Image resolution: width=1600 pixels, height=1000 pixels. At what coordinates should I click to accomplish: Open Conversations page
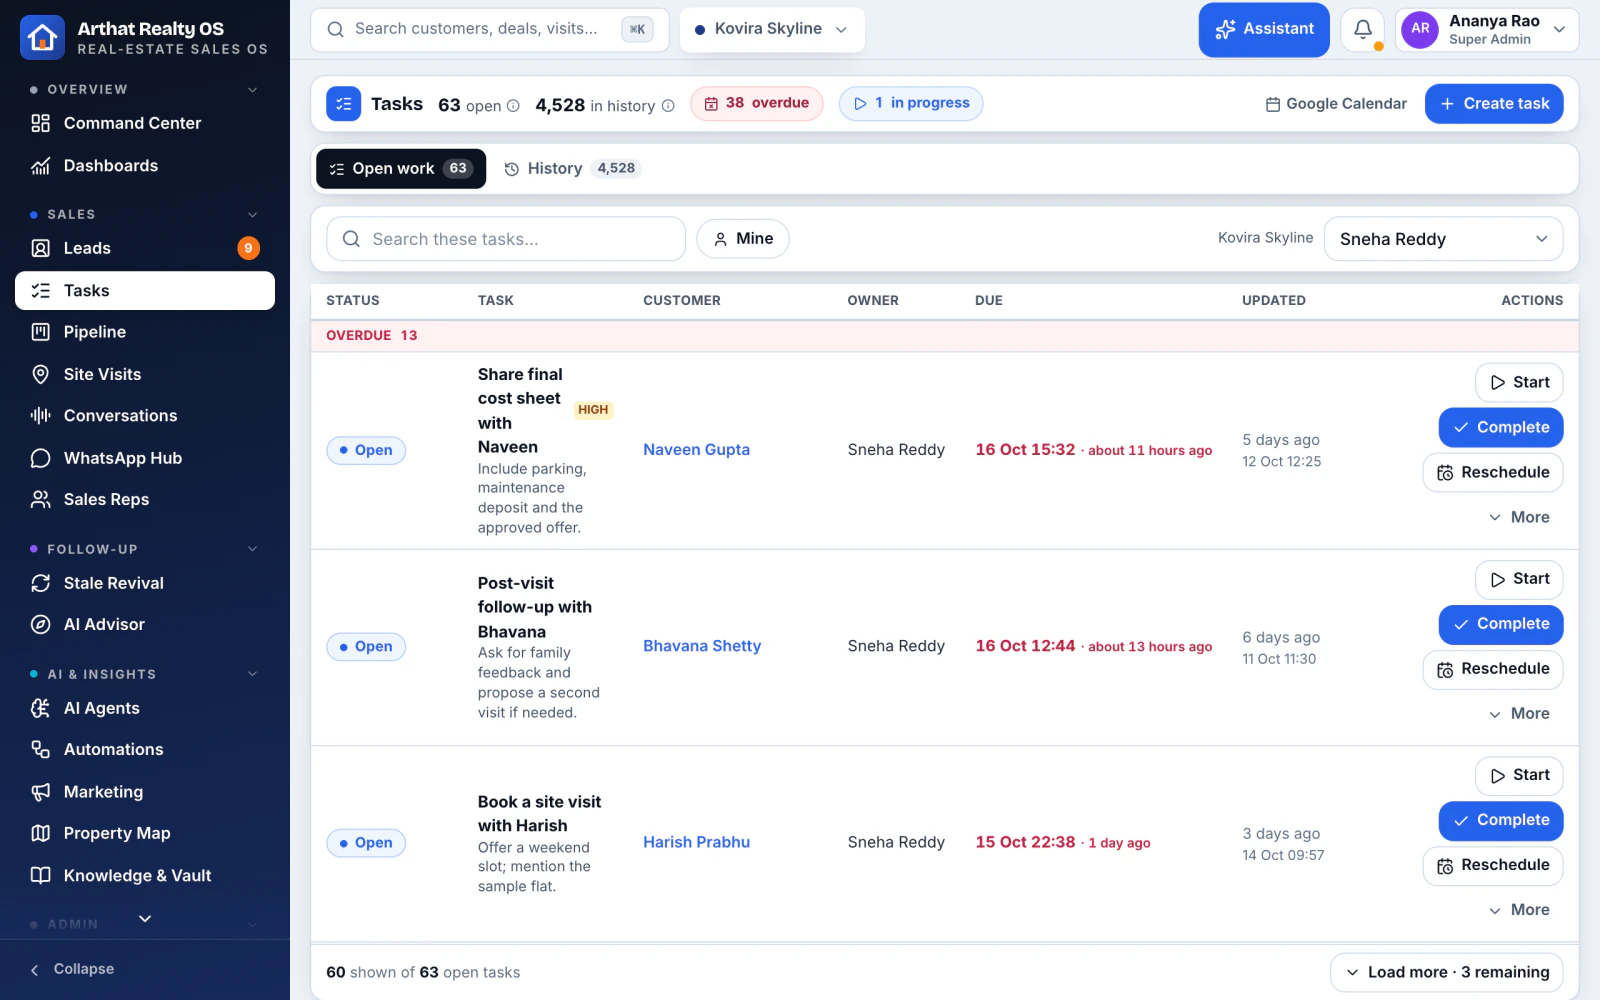click(145, 416)
